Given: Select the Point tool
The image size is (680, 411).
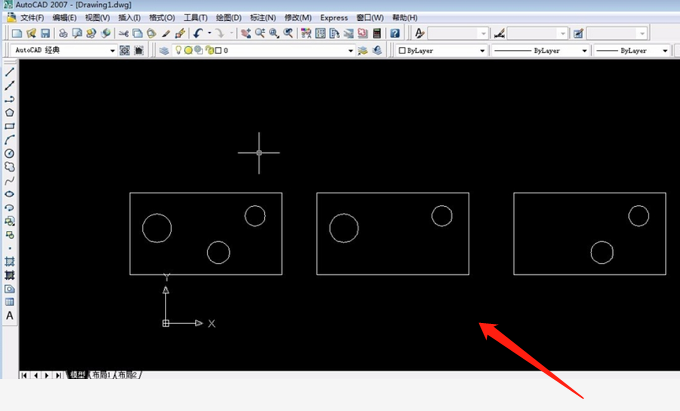Looking at the screenshot, I should (x=10, y=248).
